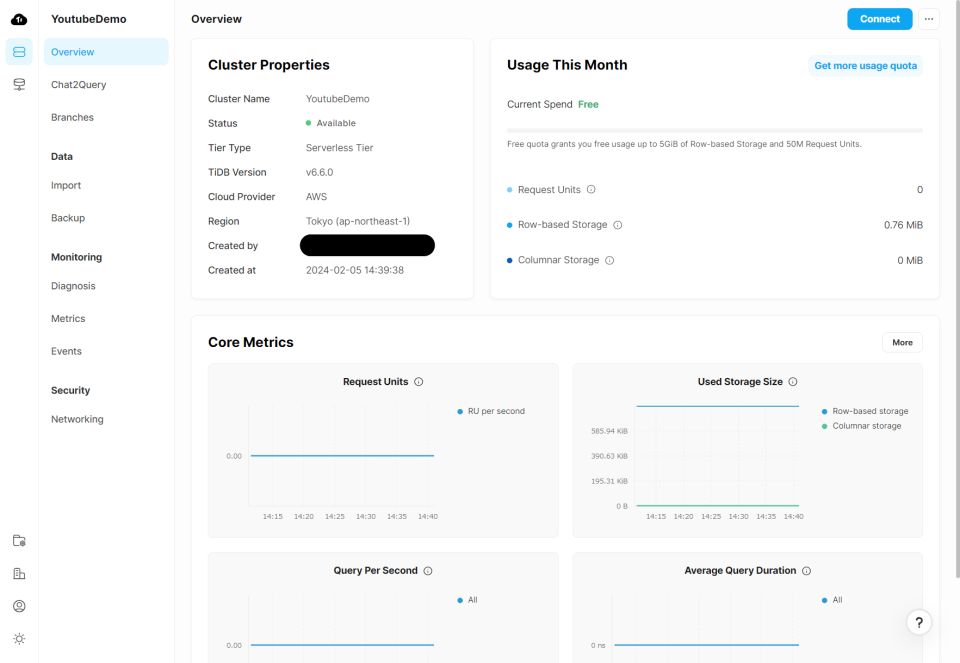Click the Free current spend label
The image size is (960, 663).
(x=588, y=104)
